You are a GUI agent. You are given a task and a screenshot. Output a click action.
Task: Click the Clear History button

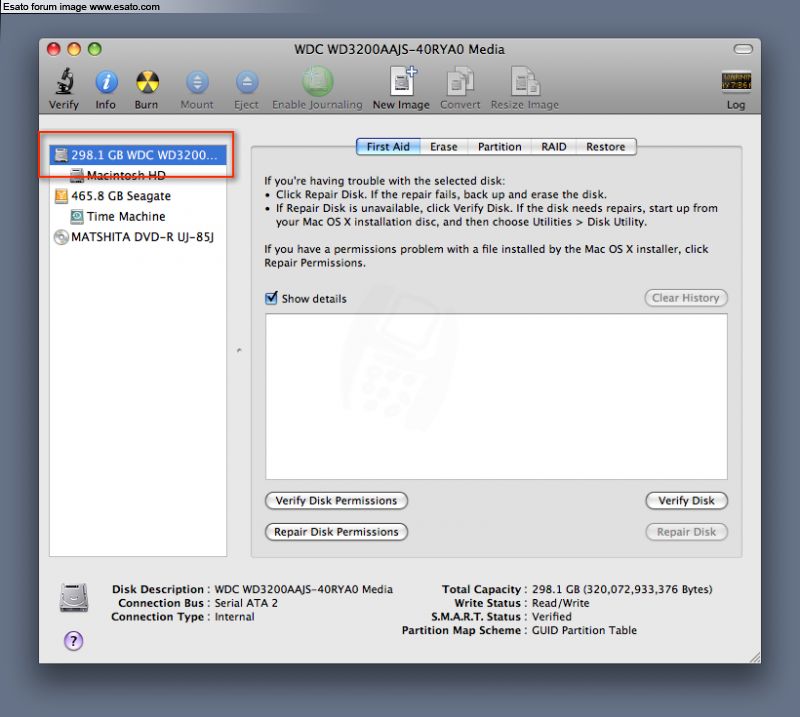pyautogui.click(x=686, y=298)
